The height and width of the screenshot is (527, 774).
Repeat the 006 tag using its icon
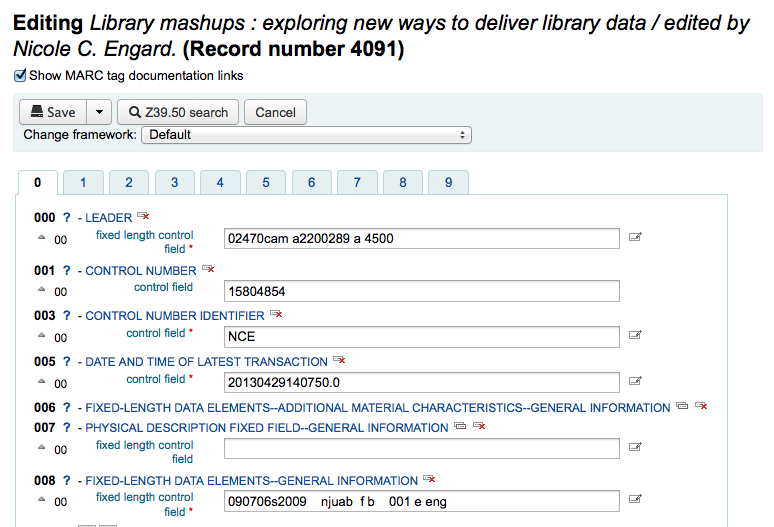tap(682, 407)
